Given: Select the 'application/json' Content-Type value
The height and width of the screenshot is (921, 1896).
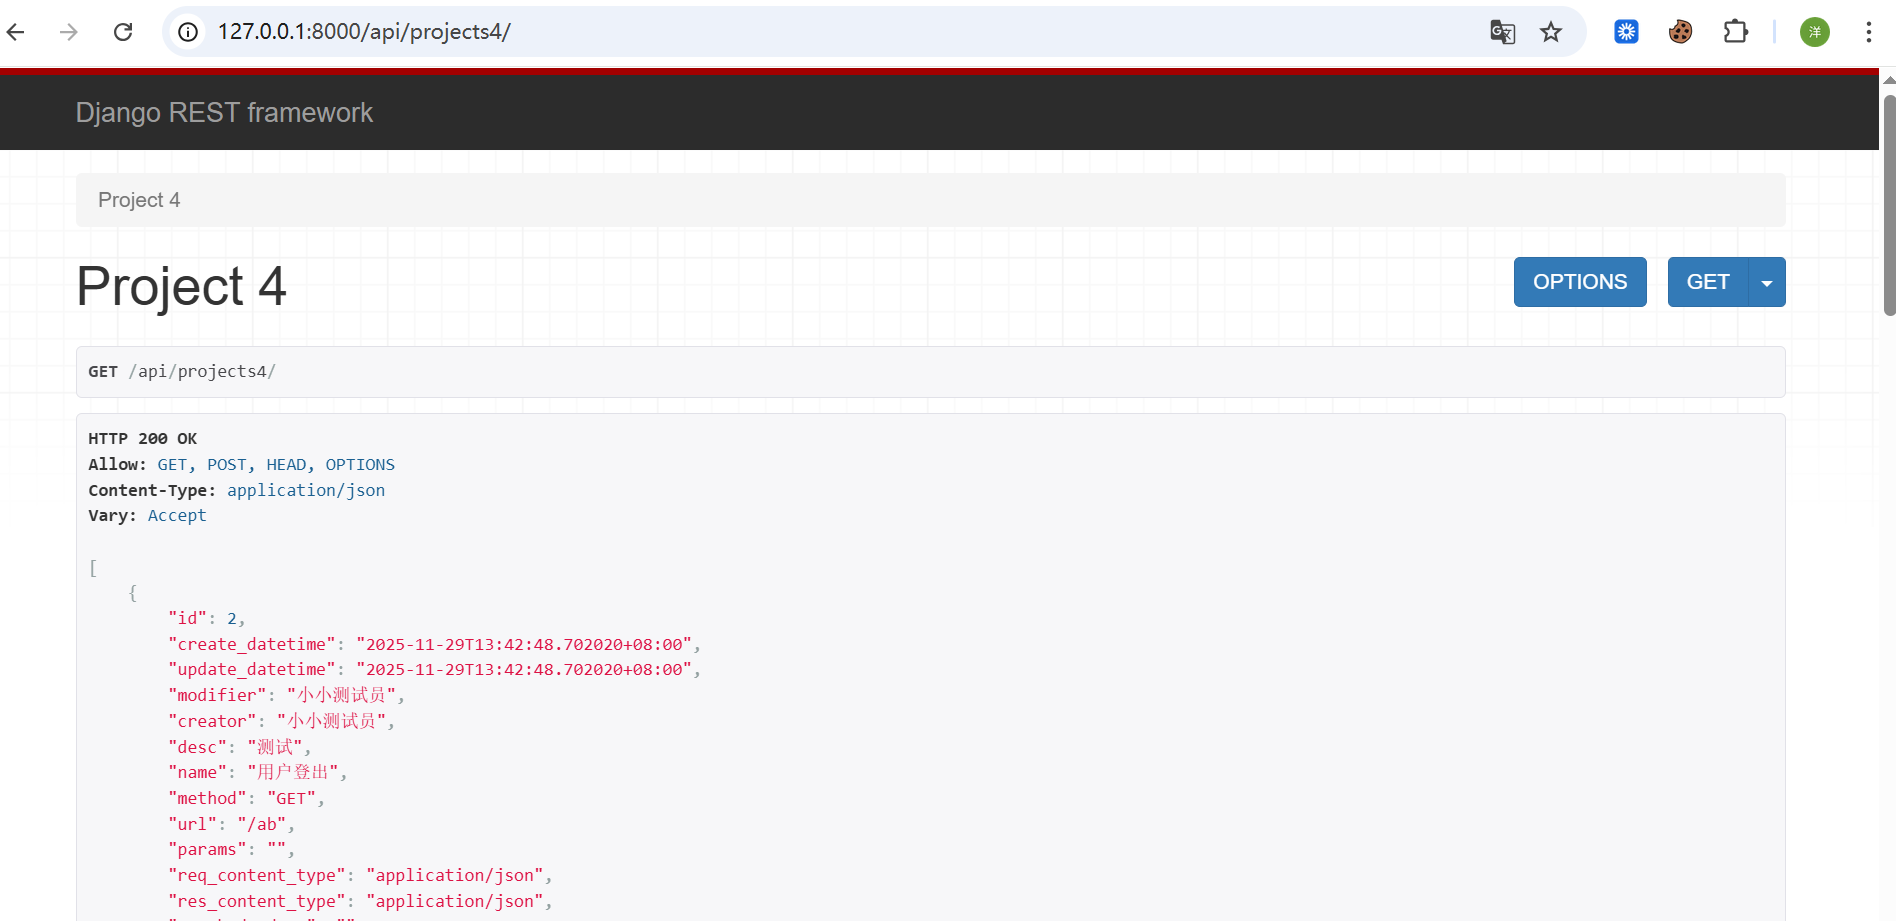Looking at the screenshot, I should pos(306,490).
